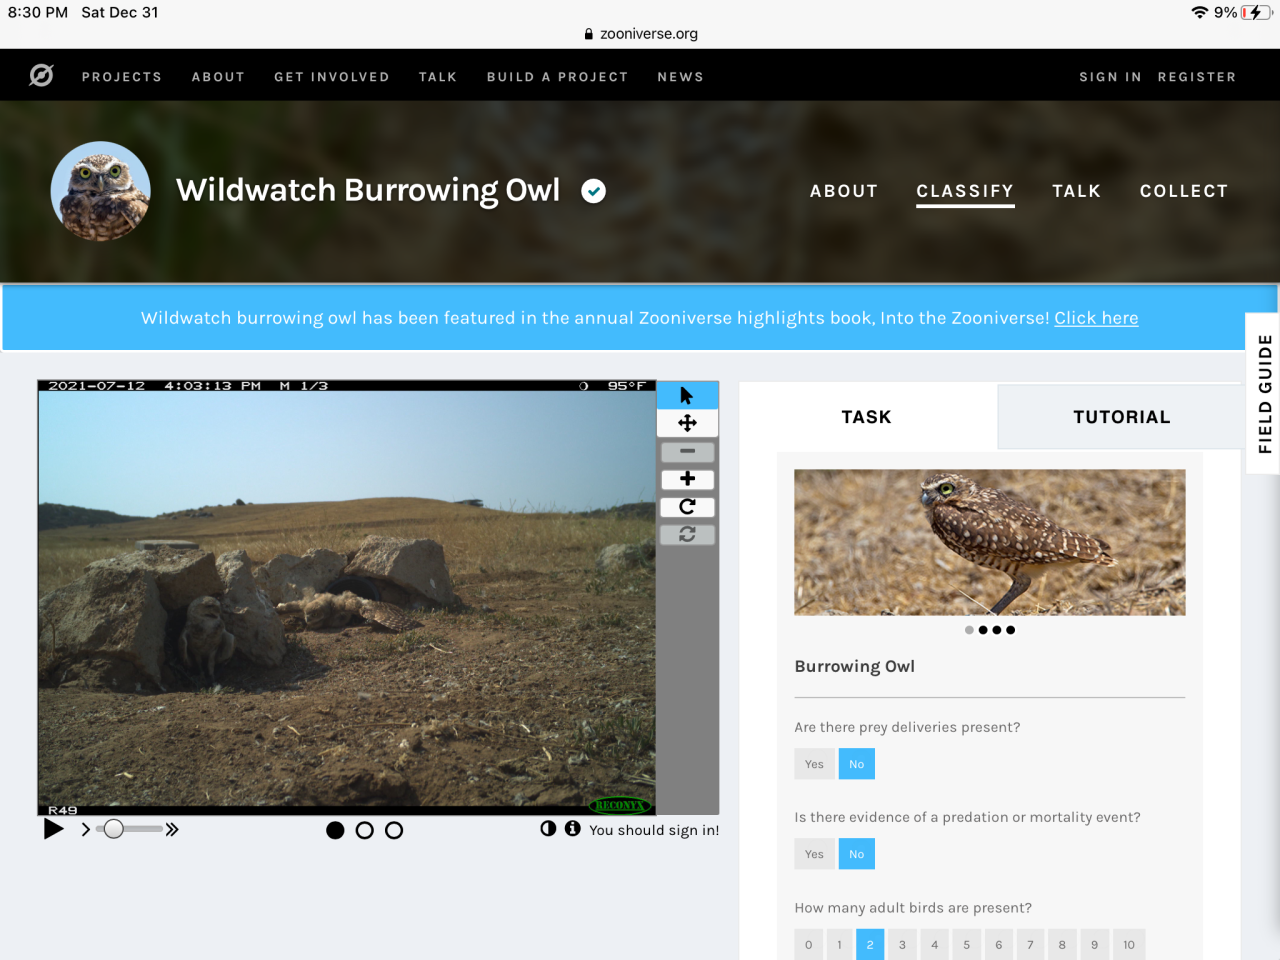1280x960 pixels.
Task: Open the Wildwatch Burrowing Owl avatar
Action: [101, 191]
